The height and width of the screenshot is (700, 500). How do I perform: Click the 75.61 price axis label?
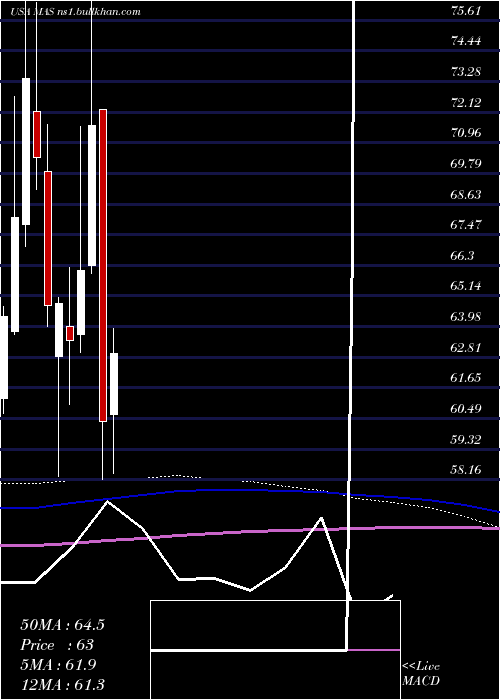466,11
